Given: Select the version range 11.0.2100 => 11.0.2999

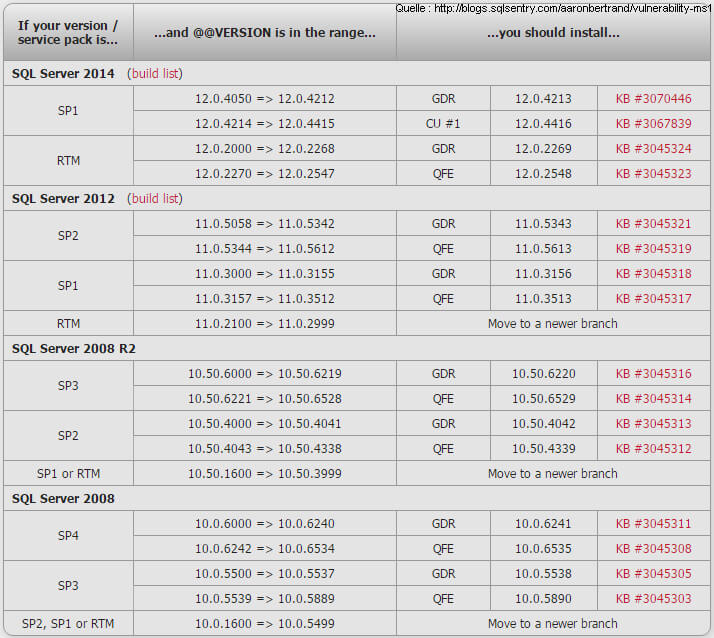Looking at the screenshot, I should [265, 324].
